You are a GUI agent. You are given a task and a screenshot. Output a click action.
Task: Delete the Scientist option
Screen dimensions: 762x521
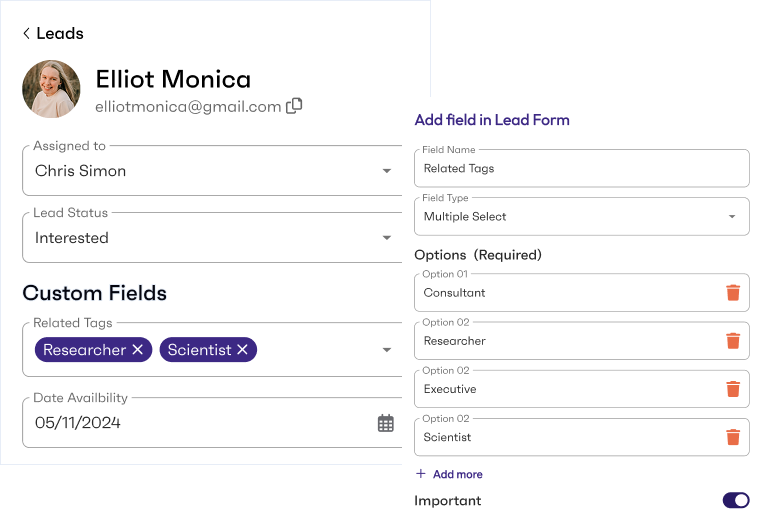tap(733, 437)
